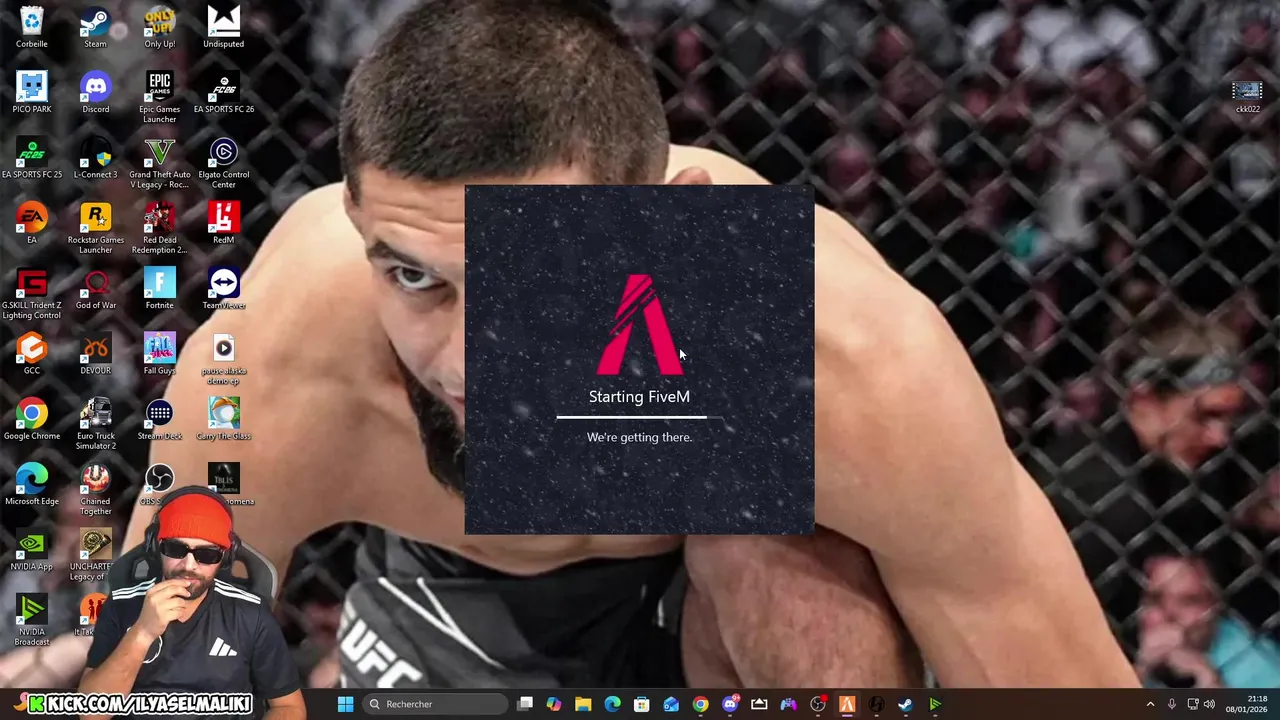1280x720 pixels.
Task: Click the microphone tray icon
Action: coord(1172,704)
